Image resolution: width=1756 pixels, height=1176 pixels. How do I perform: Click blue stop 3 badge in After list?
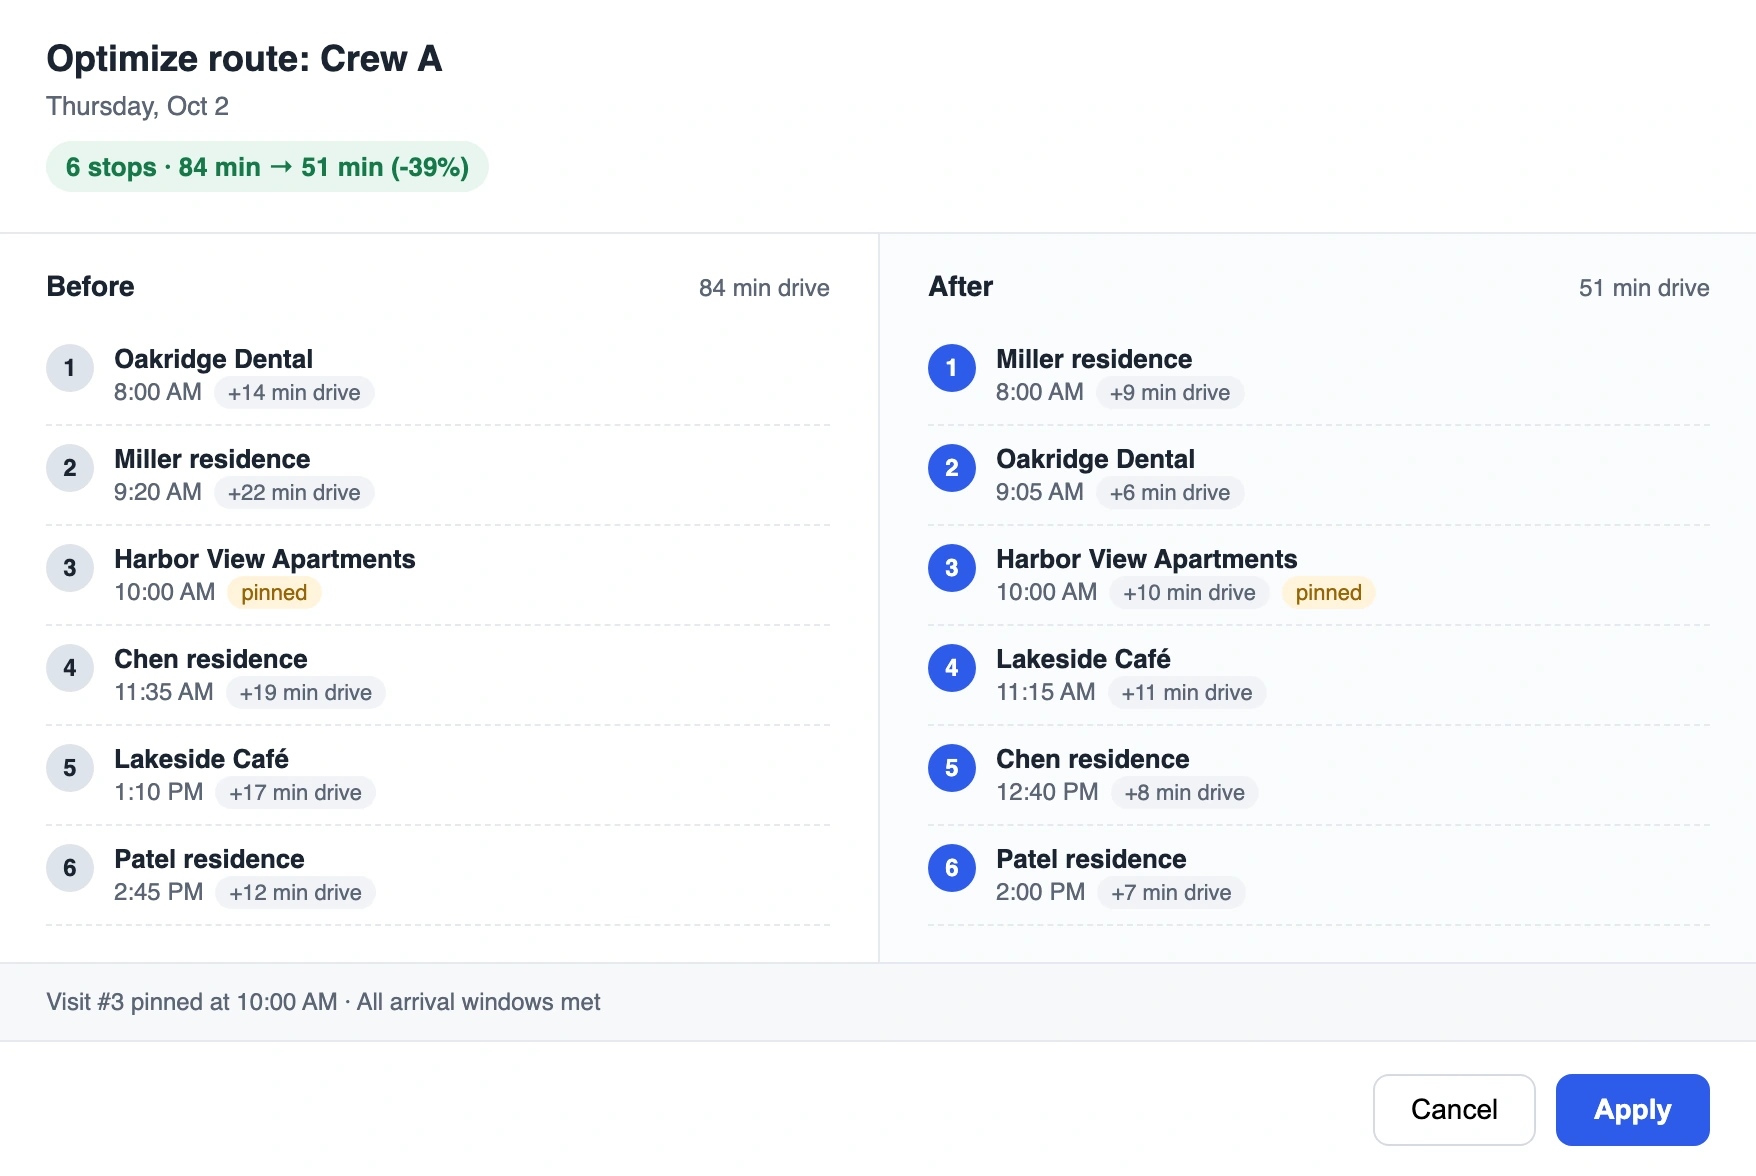952,568
